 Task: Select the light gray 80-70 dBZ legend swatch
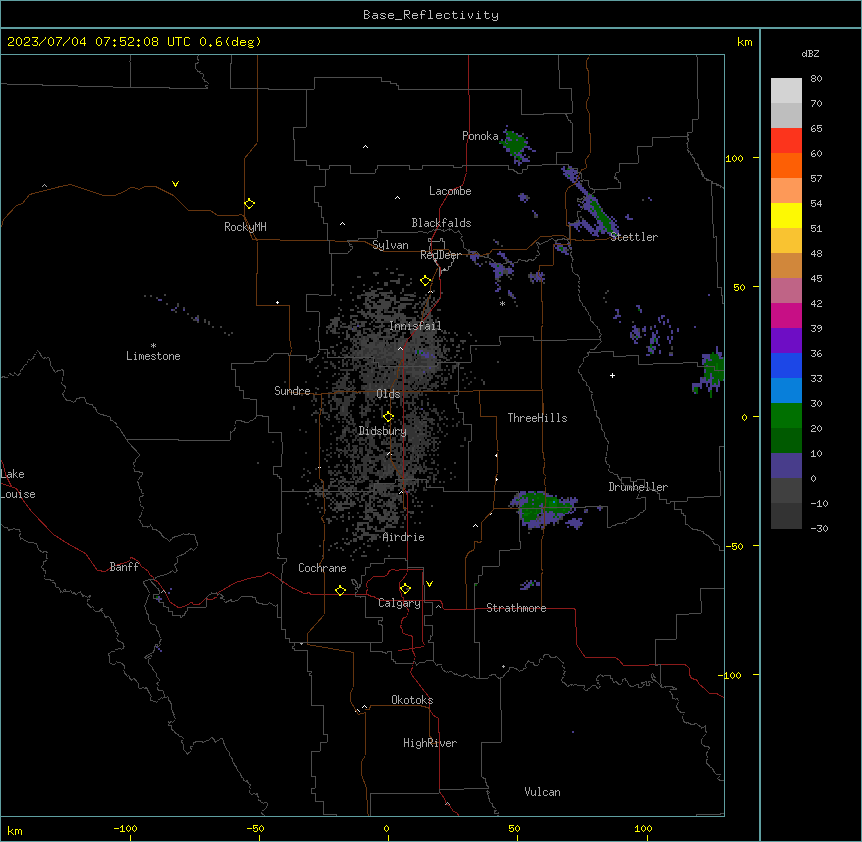786,91
